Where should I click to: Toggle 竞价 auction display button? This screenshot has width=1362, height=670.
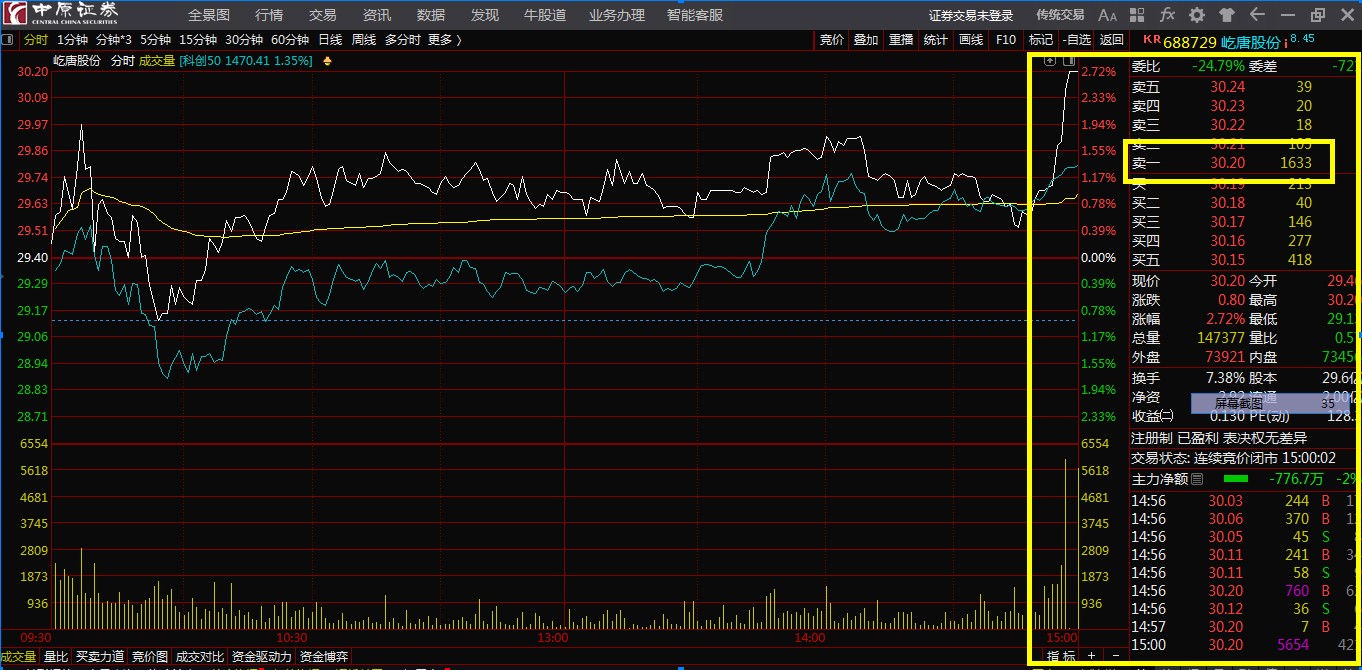(x=832, y=40)
